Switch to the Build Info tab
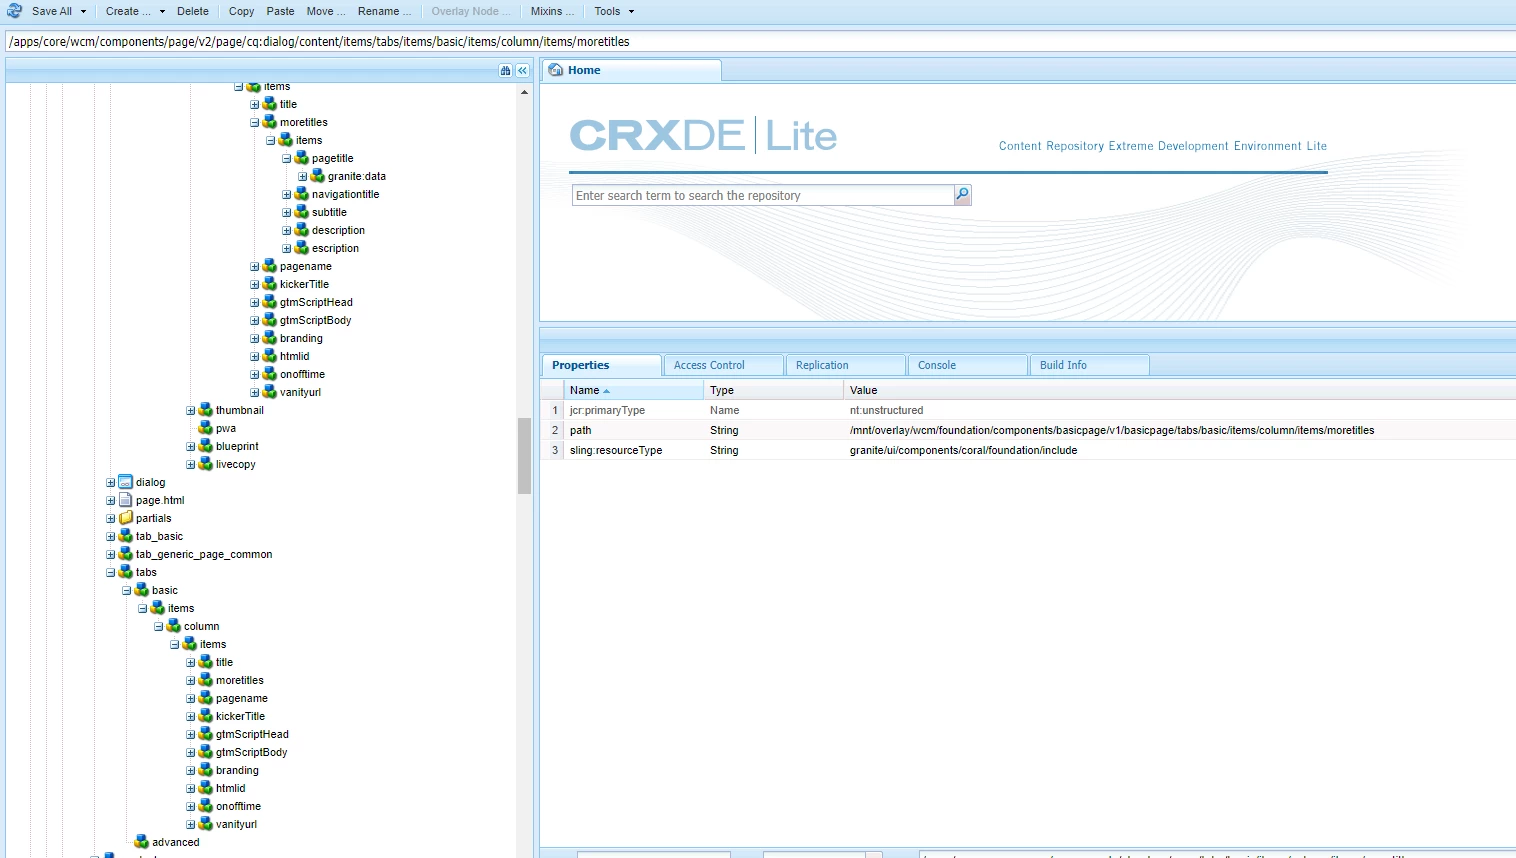Viewport: 1516px width, 858px height. pyautogui.click(x=1089, y=365)
